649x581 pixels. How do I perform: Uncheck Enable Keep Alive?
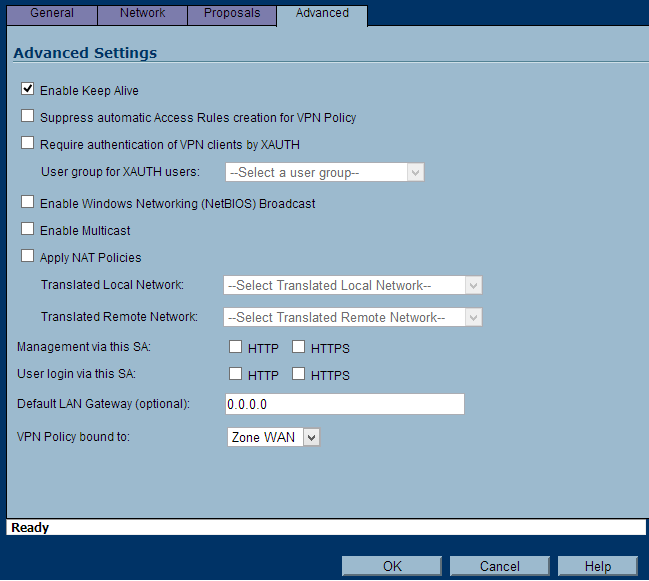click(28, 89)
